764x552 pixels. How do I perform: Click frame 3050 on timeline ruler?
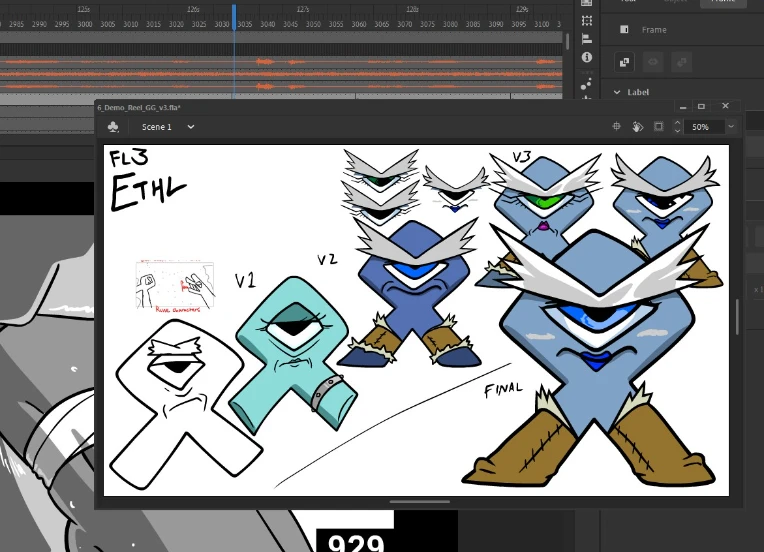click(313, 24)
